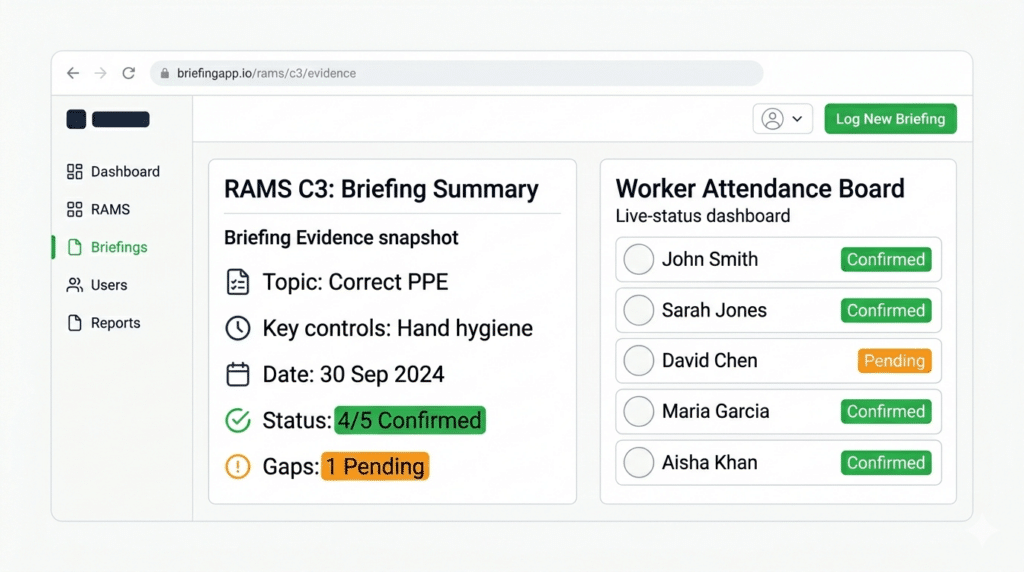Click the RAMS grid icon
The image size is (1024, 572).
(x=74, y=210)
